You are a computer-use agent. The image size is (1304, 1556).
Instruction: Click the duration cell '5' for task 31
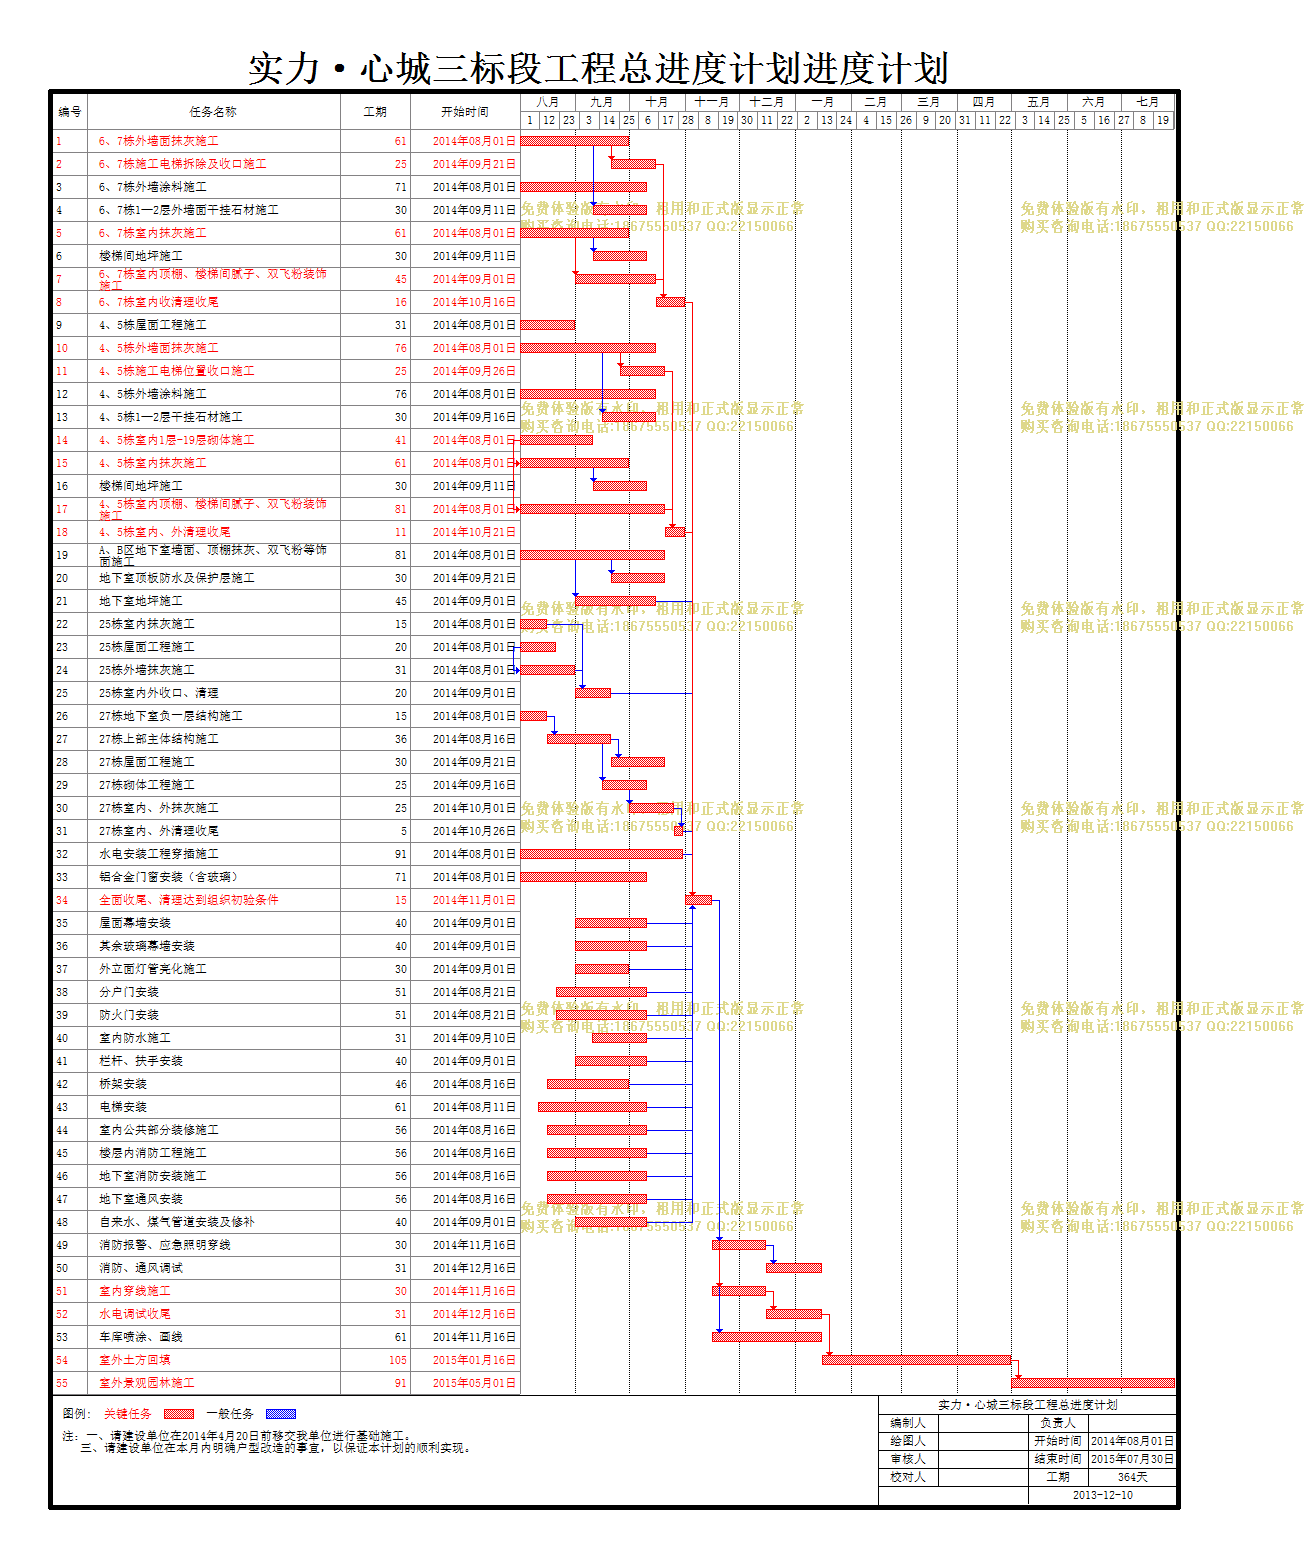click(404, 831)
